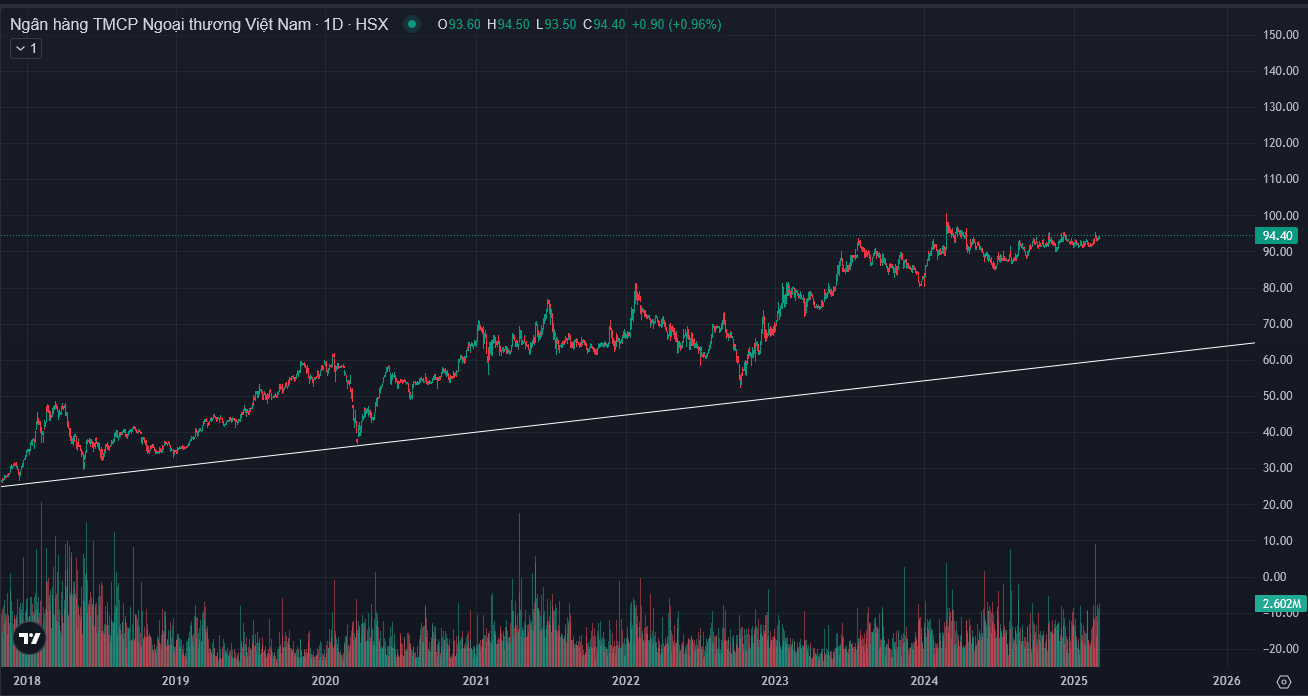Click the close value C94.40
The width and height of the screenshot is (1308, 696).
(x=604, y=24)
